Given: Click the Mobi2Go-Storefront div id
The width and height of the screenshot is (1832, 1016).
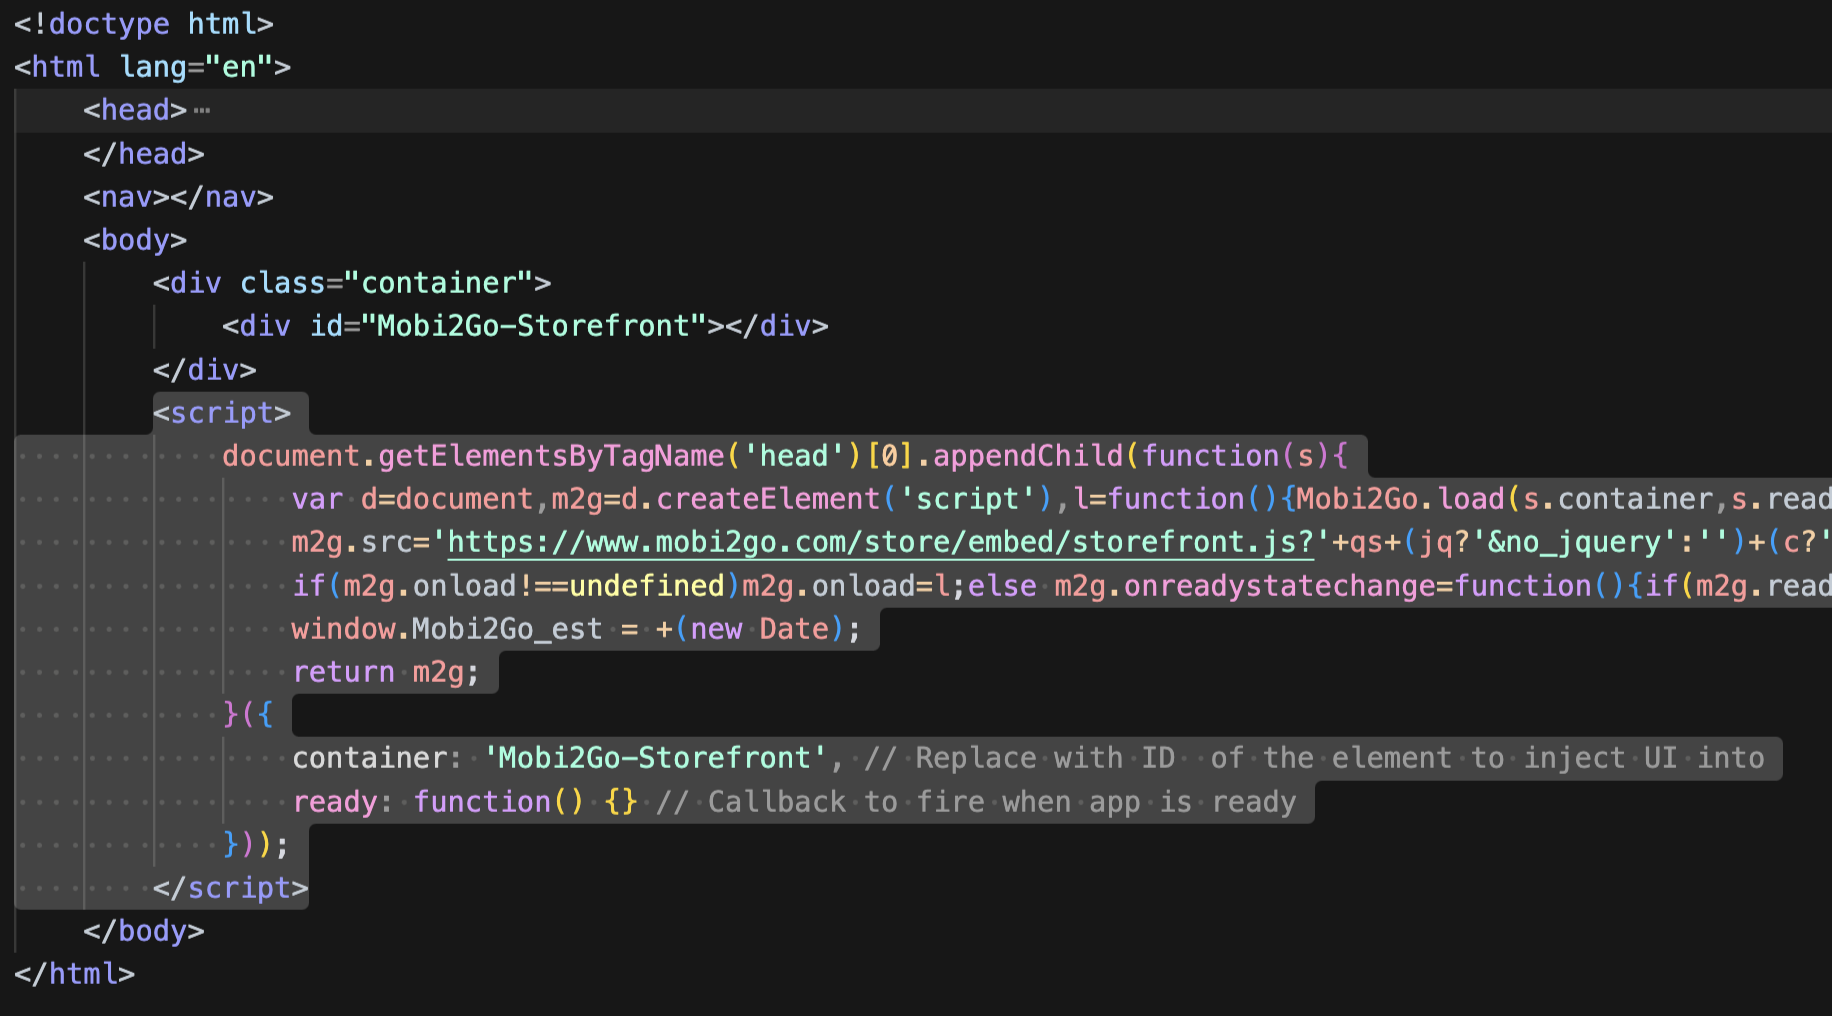Looking at the screenshot, I should coord(525,325).
